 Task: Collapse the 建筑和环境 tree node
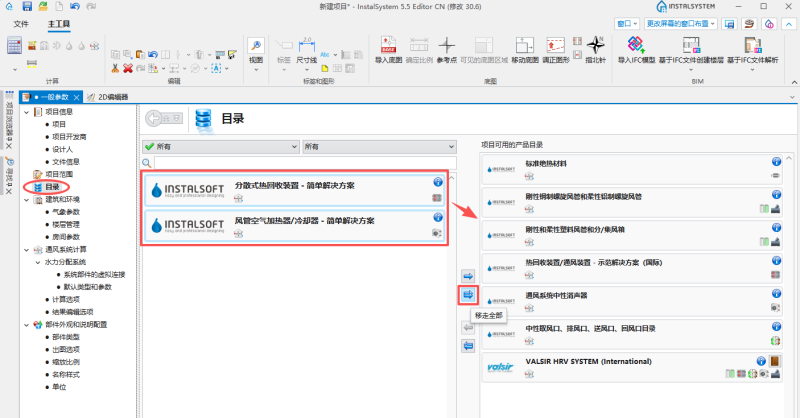pos(27,200)
